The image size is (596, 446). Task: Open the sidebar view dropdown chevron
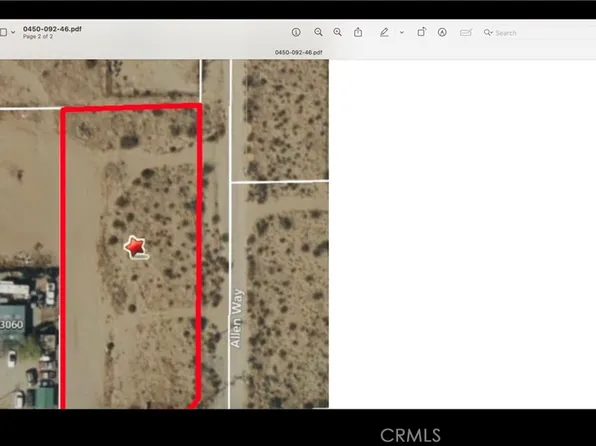(x=13, y=32)
